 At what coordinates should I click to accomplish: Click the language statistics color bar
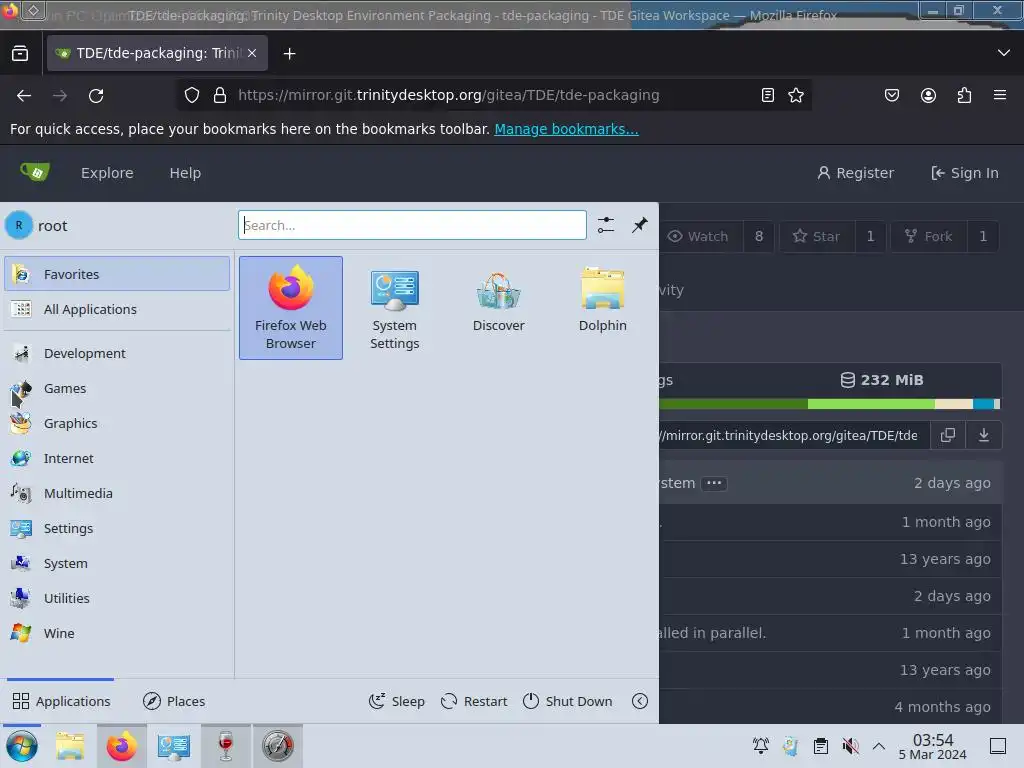tap(829, 404)
